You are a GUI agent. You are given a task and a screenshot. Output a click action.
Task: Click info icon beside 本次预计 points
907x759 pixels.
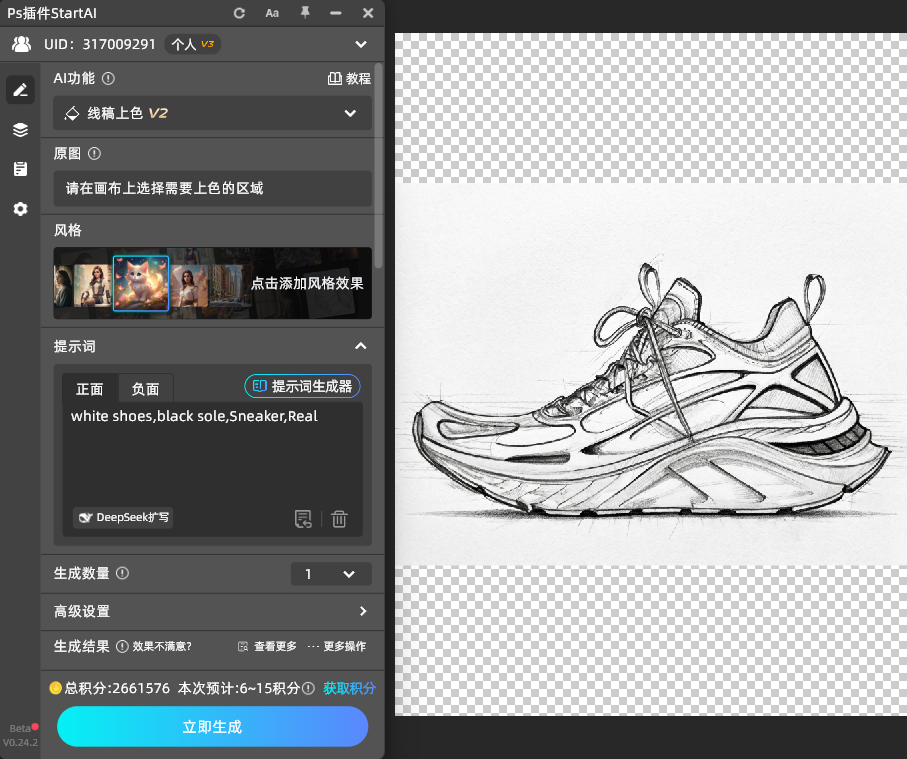pos(309,688)
